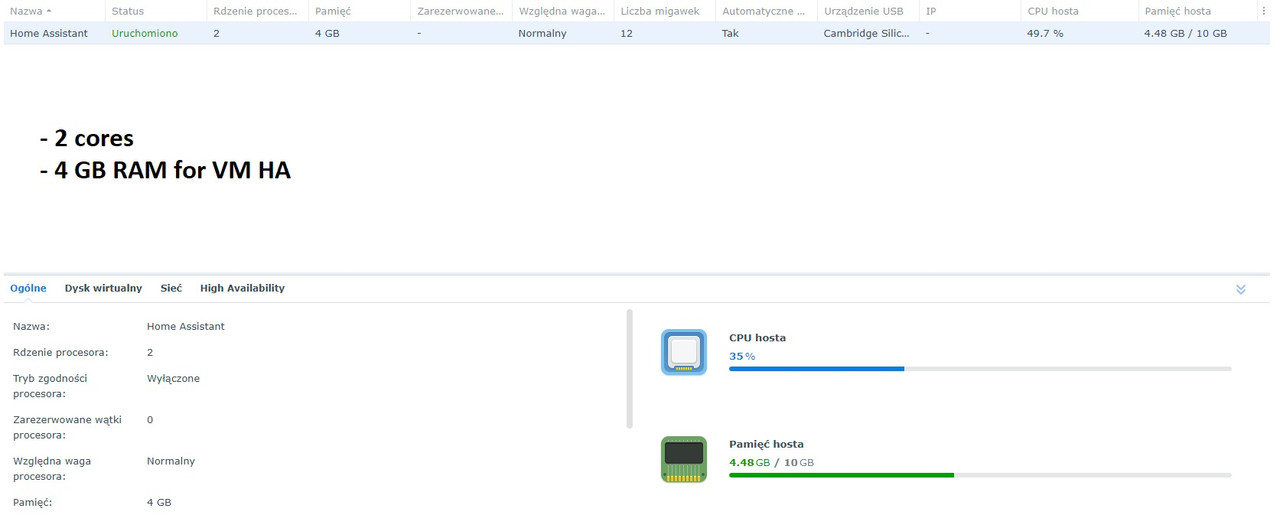The width and height of the screenshot is (1280, 525).
Task: Click the Cambridge Silic... USB device cell
Action: pyautogui.click(x=867, y=33)
